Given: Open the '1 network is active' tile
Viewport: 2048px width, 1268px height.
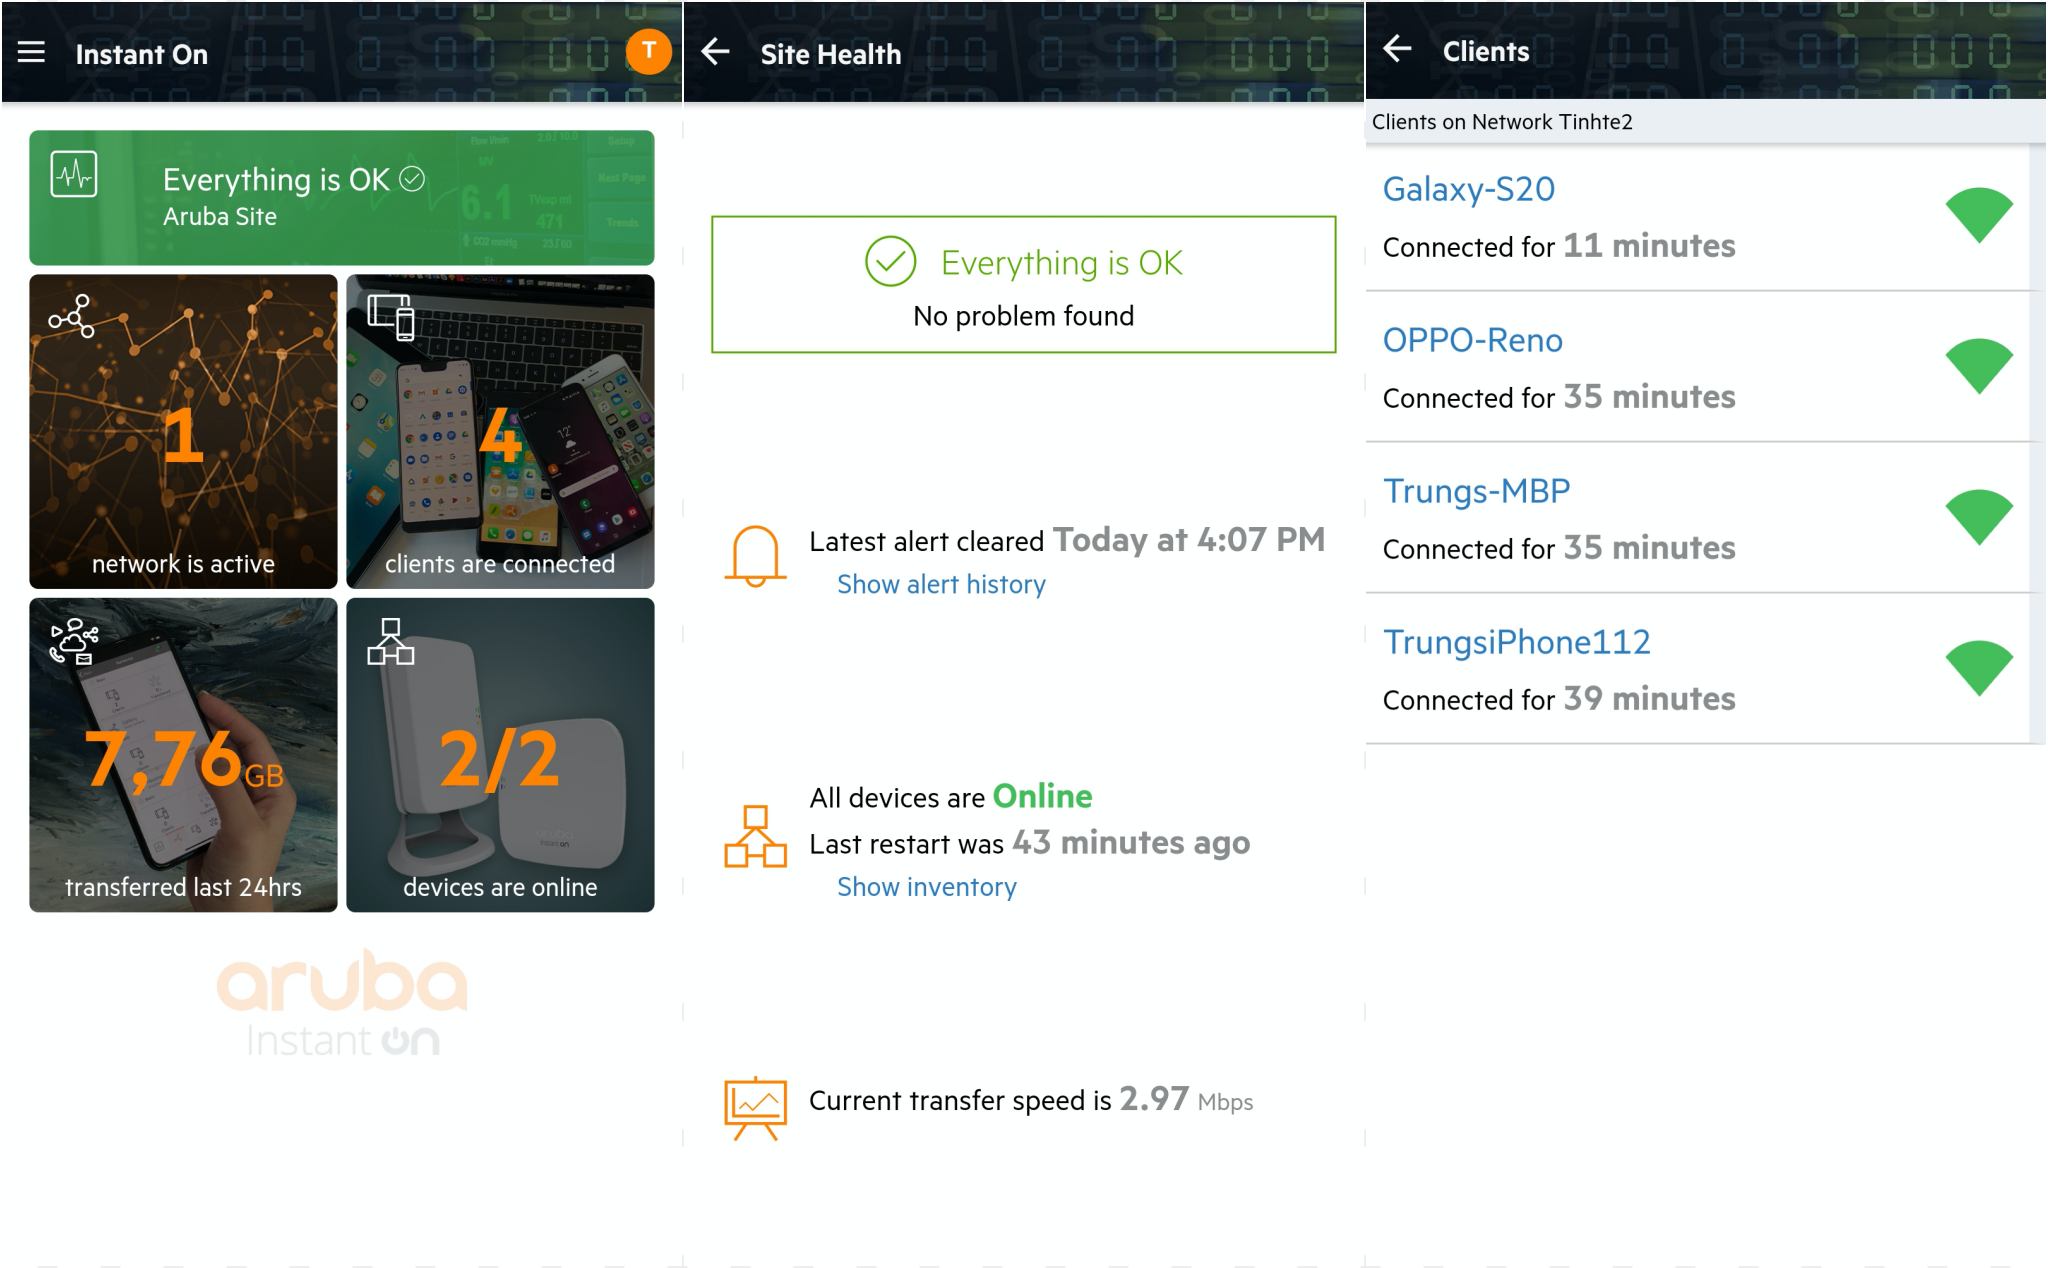Looking at the screenshot, I should 183,431.
